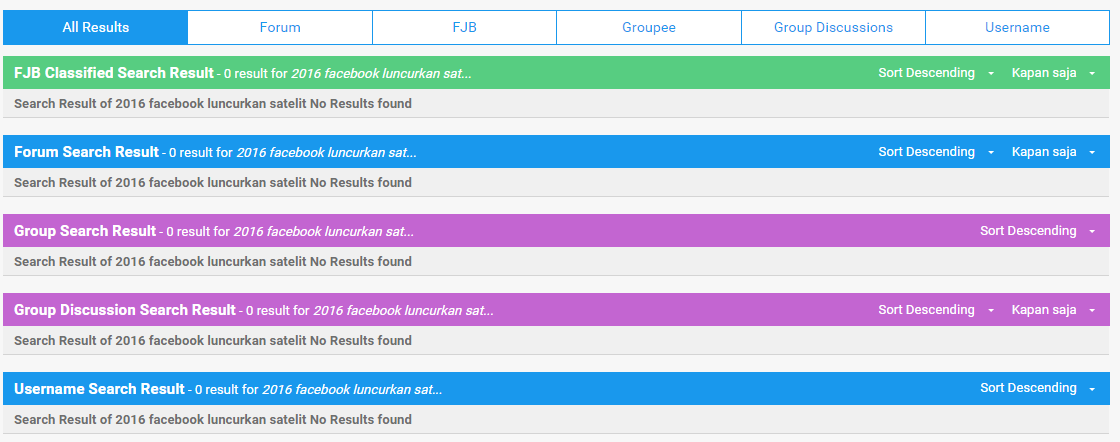Switch to the Forum tab

[x=280, y=28]
